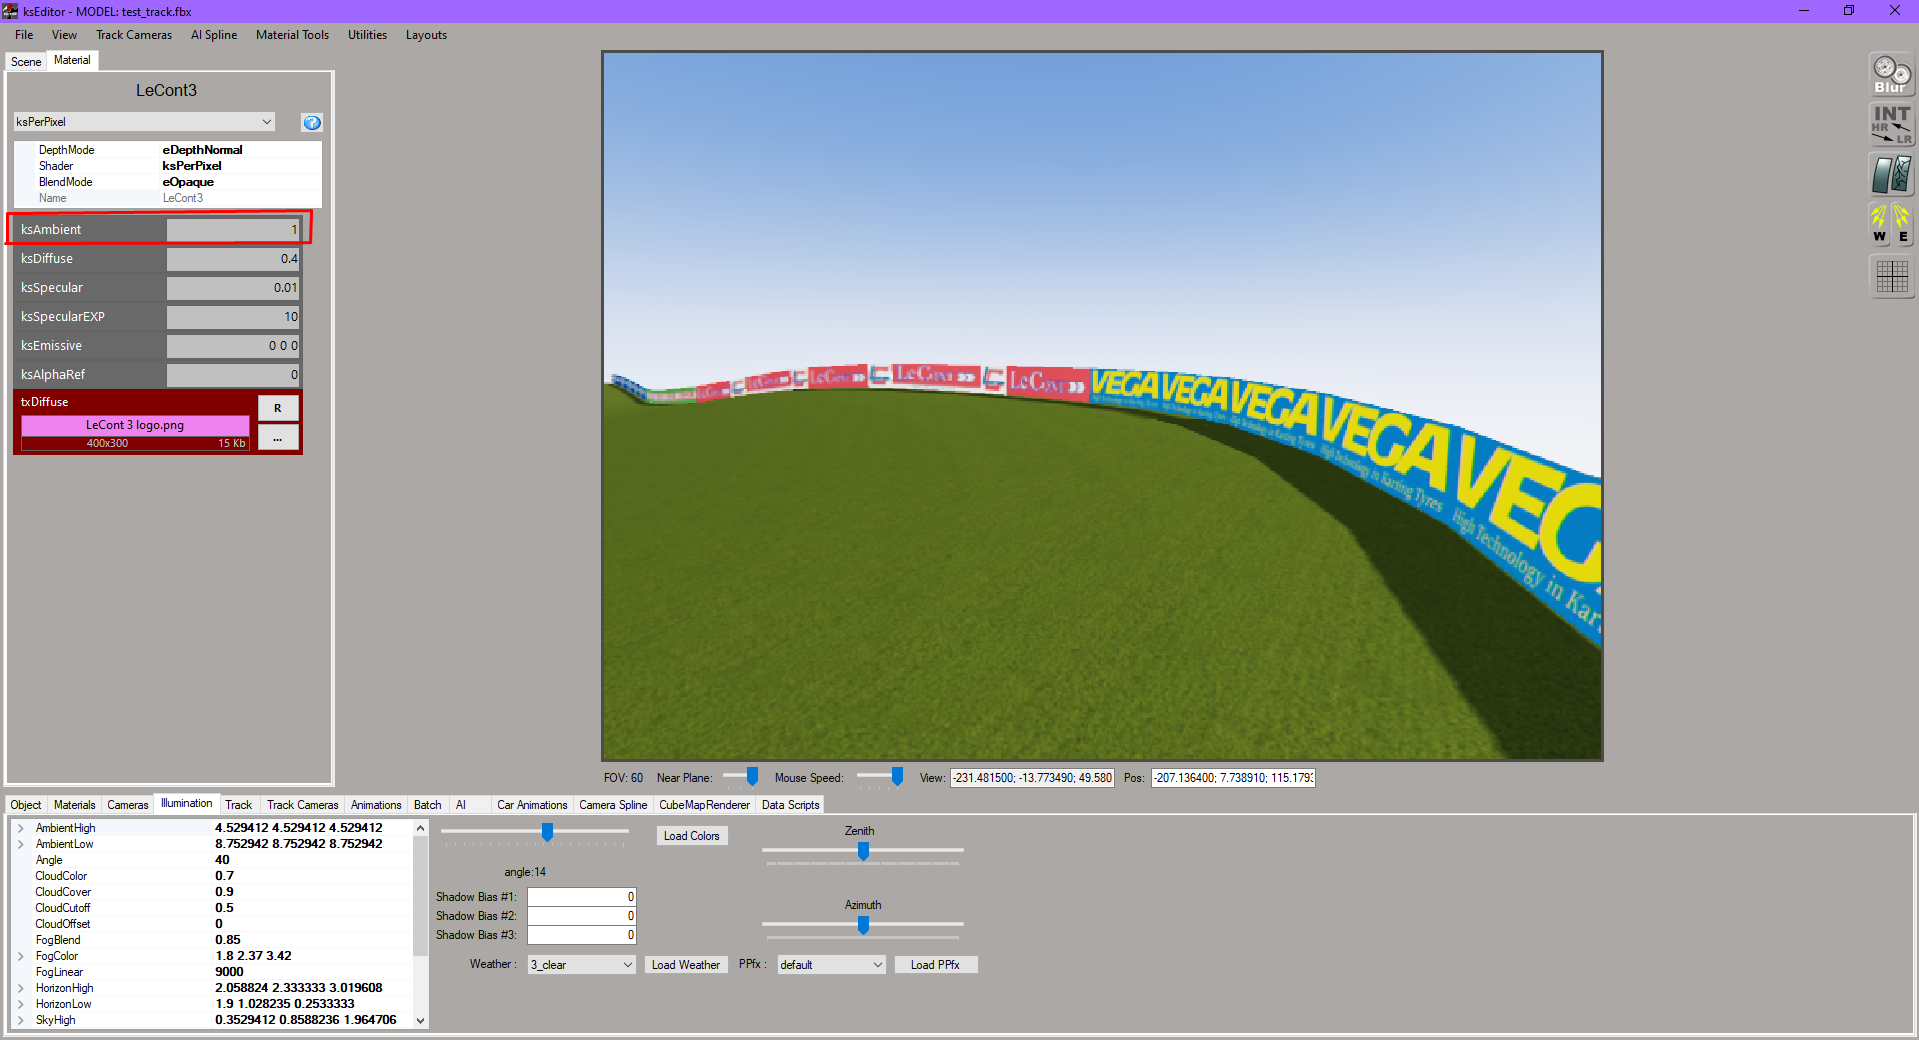Screen dimensions: 1919x1040
Task: Switch to the Materials bottom tab
Action: coord(75,805)
